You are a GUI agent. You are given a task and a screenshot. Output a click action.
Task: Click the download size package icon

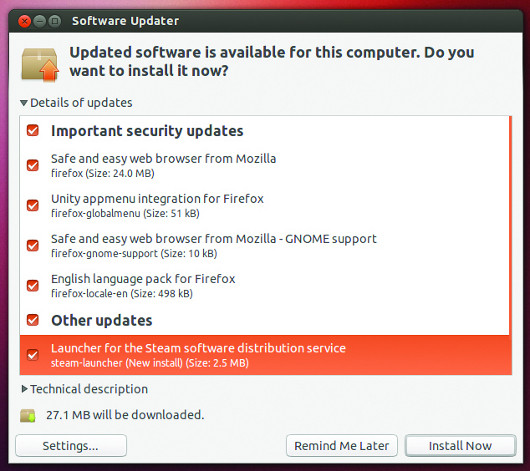[28, 415]
